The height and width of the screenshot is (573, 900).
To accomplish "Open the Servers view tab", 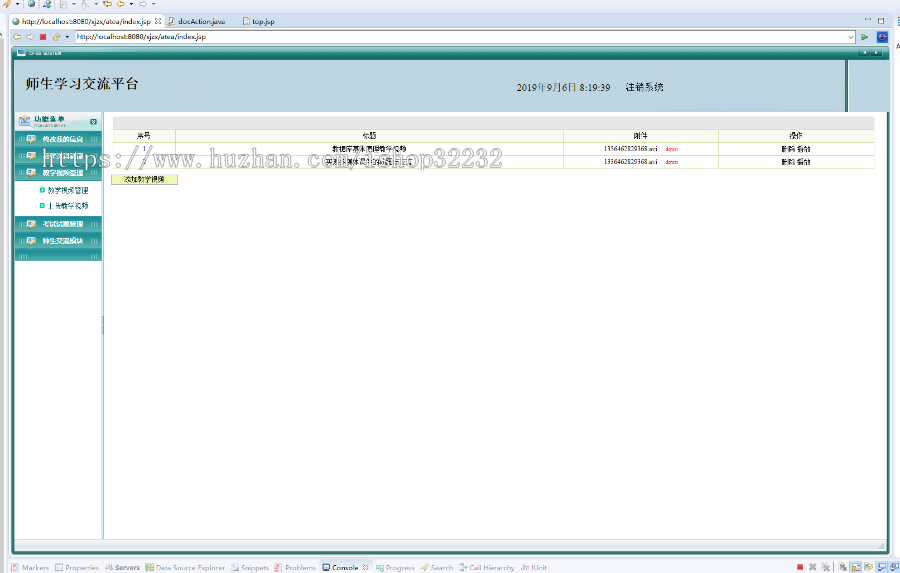I will (122, 567).
